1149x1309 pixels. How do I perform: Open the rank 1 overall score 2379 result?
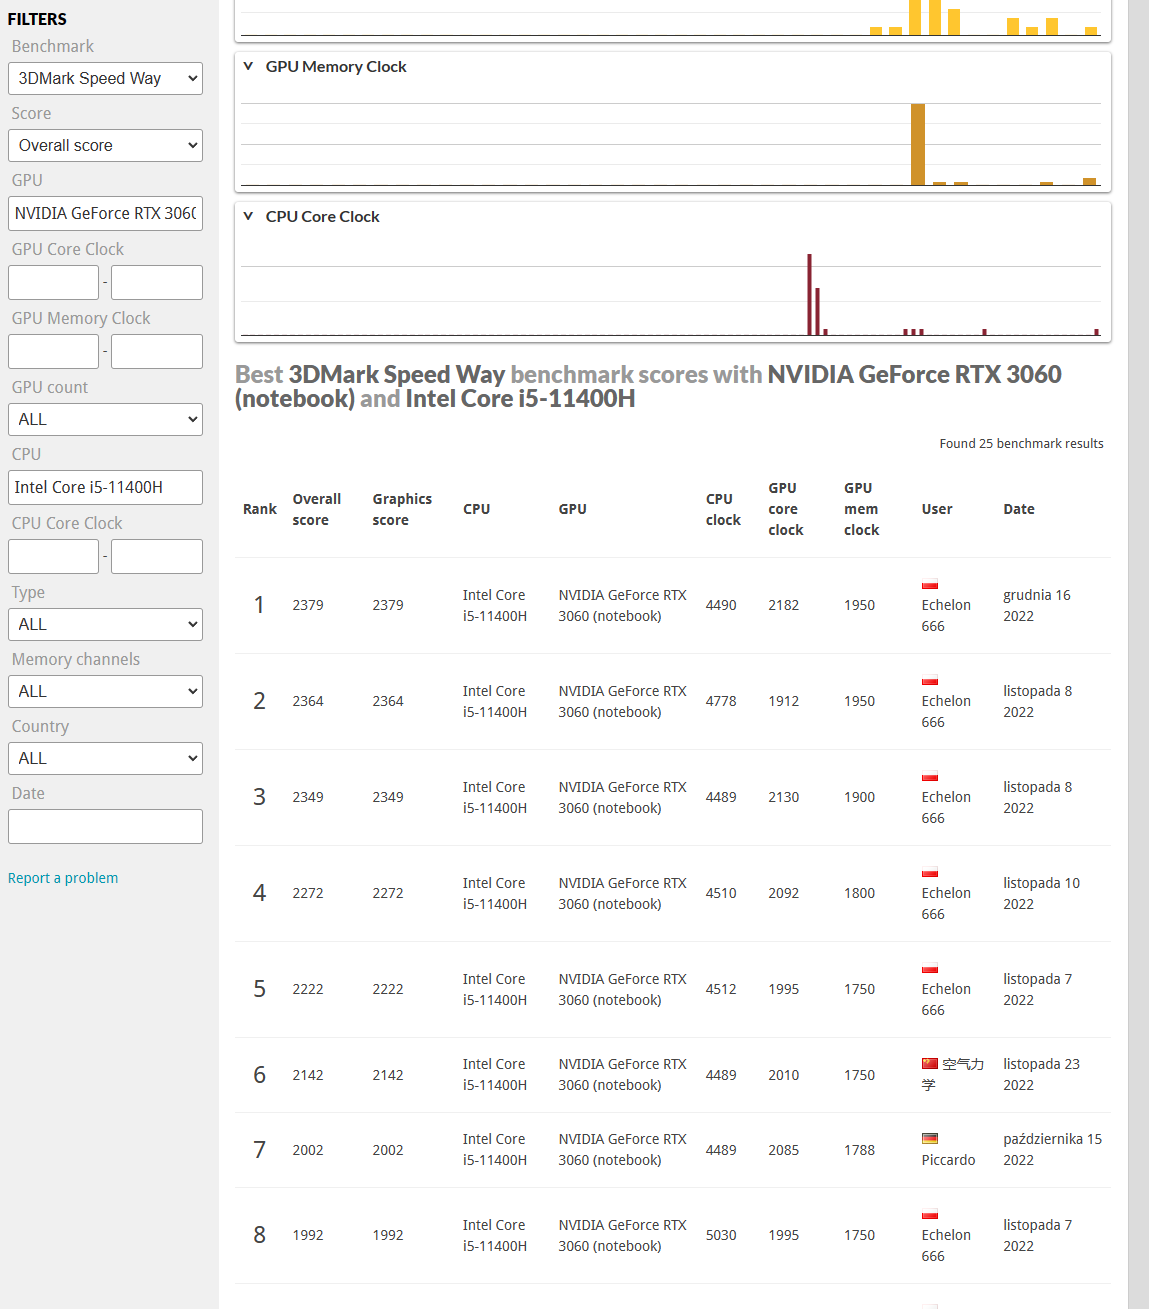click(x=307, y=605)
